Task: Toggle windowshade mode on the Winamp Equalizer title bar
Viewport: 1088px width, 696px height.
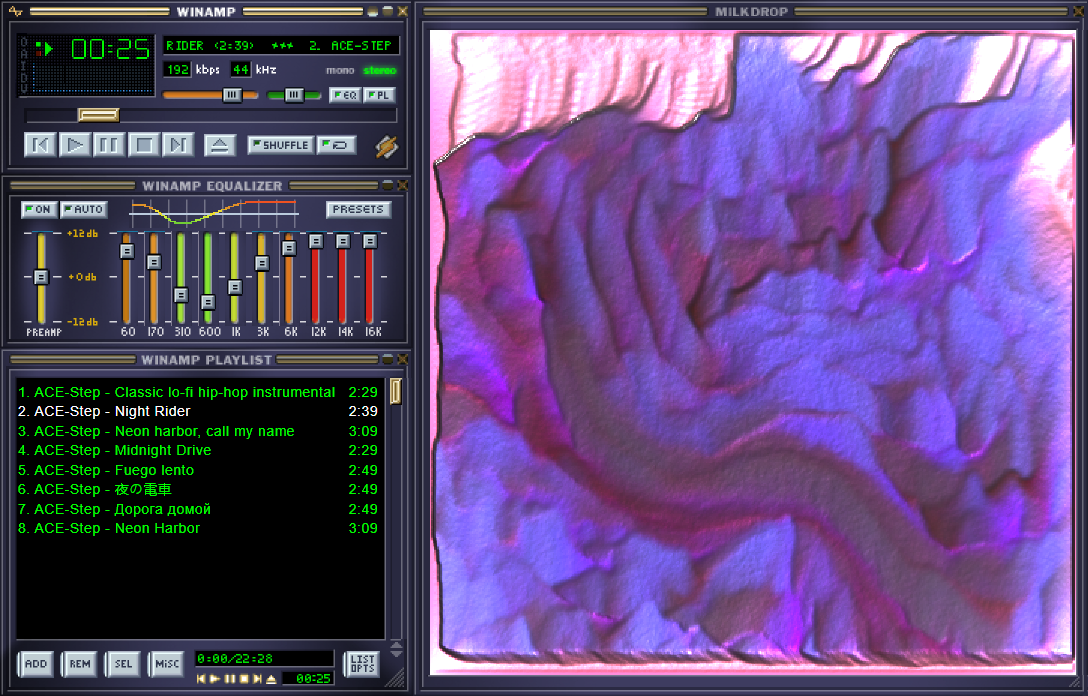Action: (388, 185)
